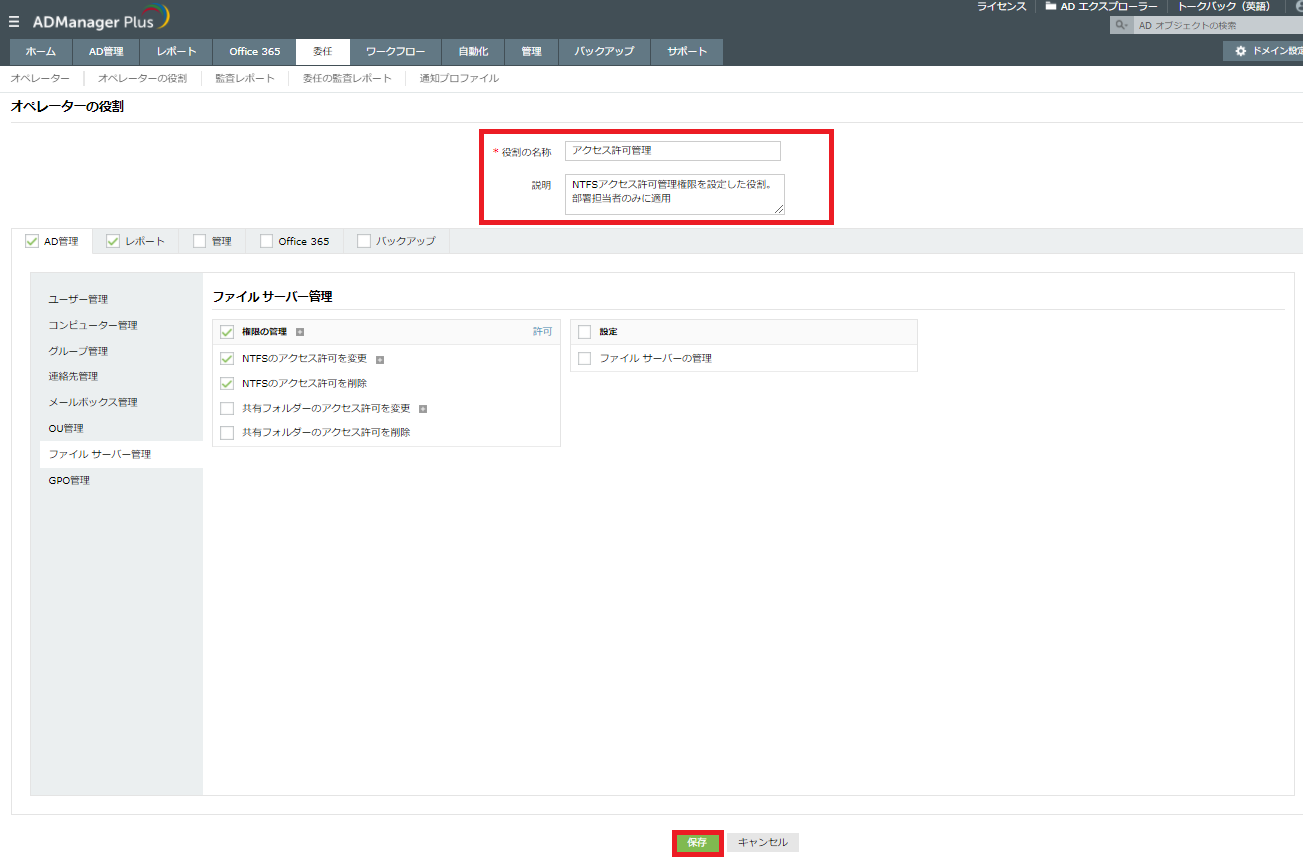Select the 委任 main tab
This screenshot has width=1303, height=861.
[x=322, y=52]
